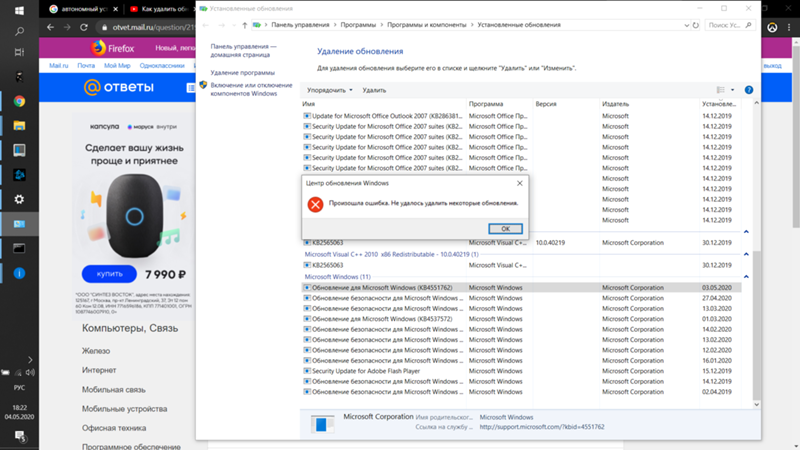800x450 pixels.
Task: Click the Упорядочить dropdown
Action: click(x=330, y=90)
